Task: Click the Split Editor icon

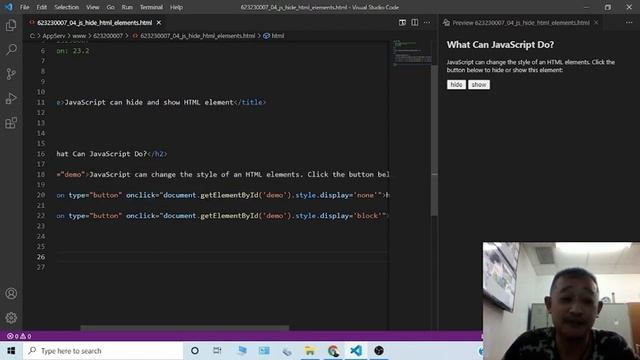Action: [415, 22]
